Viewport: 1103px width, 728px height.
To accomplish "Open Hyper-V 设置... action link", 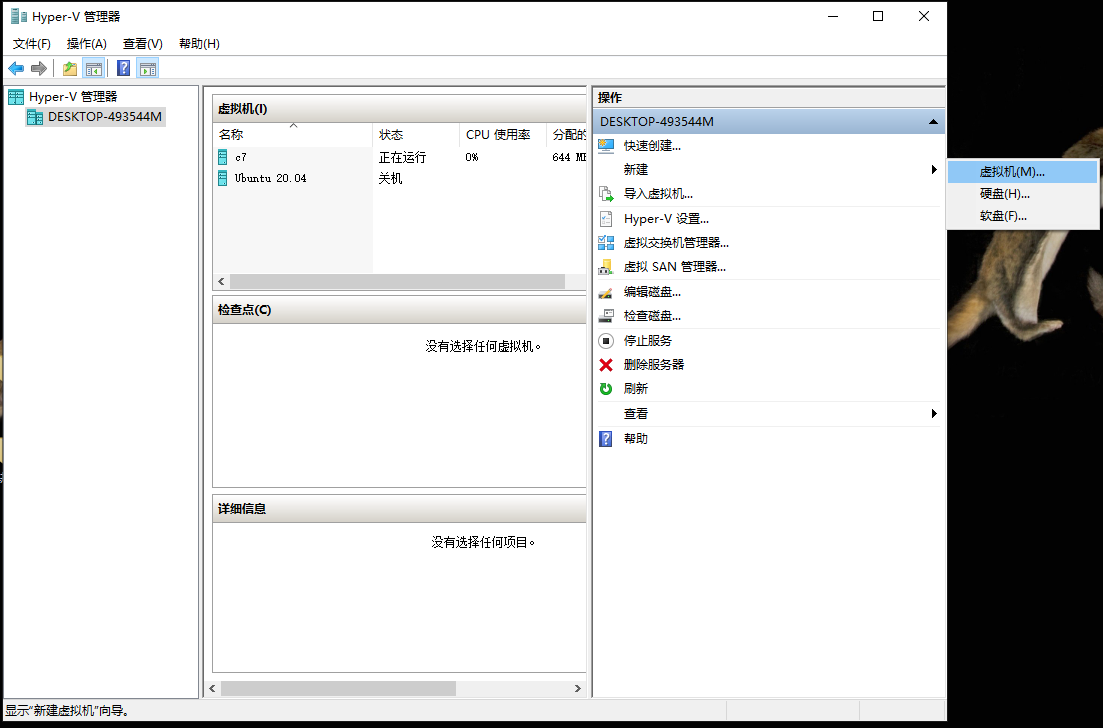I will [x=666, y=219].
